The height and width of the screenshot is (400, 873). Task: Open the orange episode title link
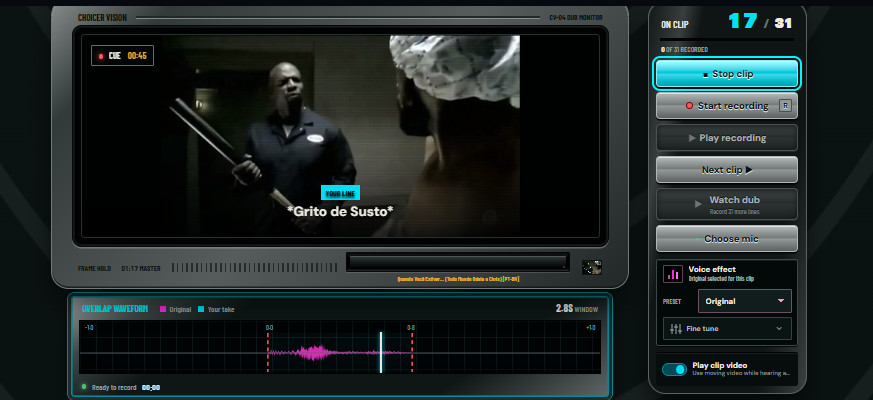pos(458,279)
